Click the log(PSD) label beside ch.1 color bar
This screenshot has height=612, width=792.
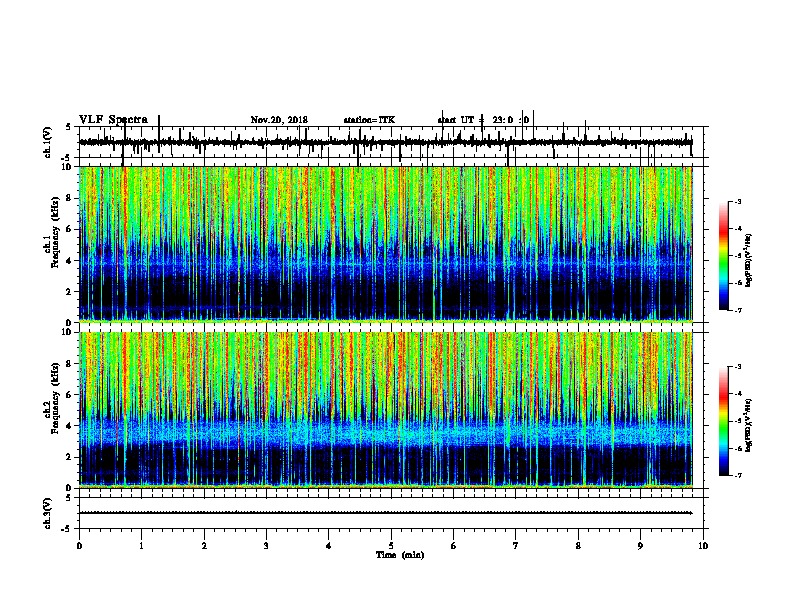(749, 261)
